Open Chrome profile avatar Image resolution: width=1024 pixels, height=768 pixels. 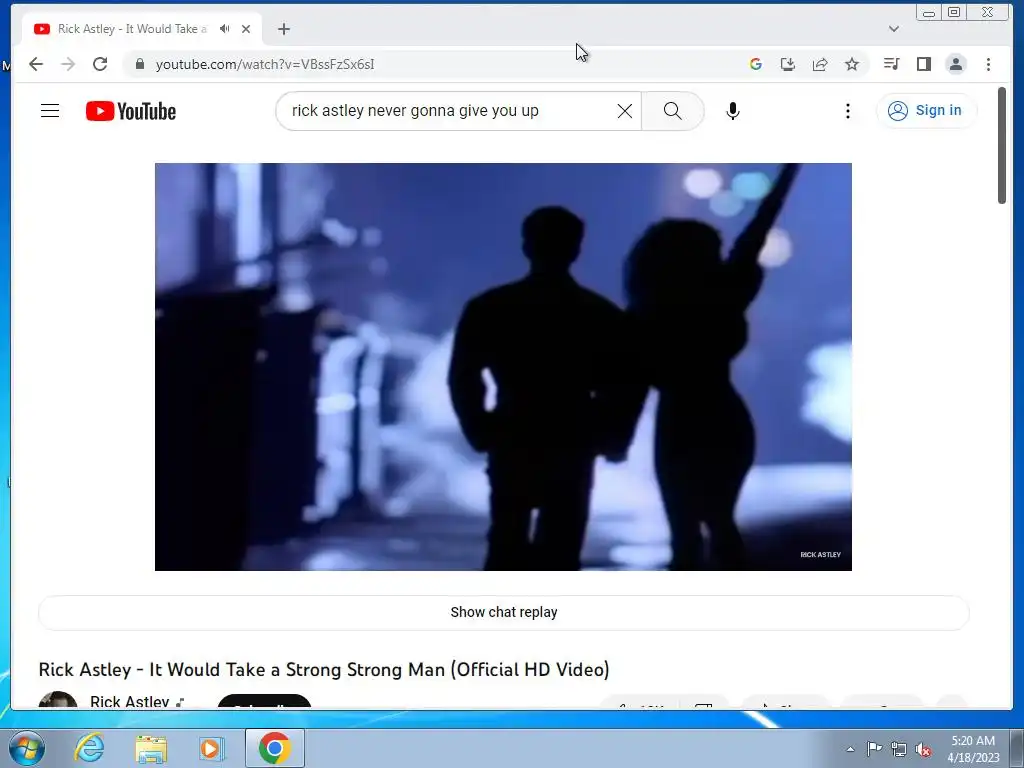956,64
